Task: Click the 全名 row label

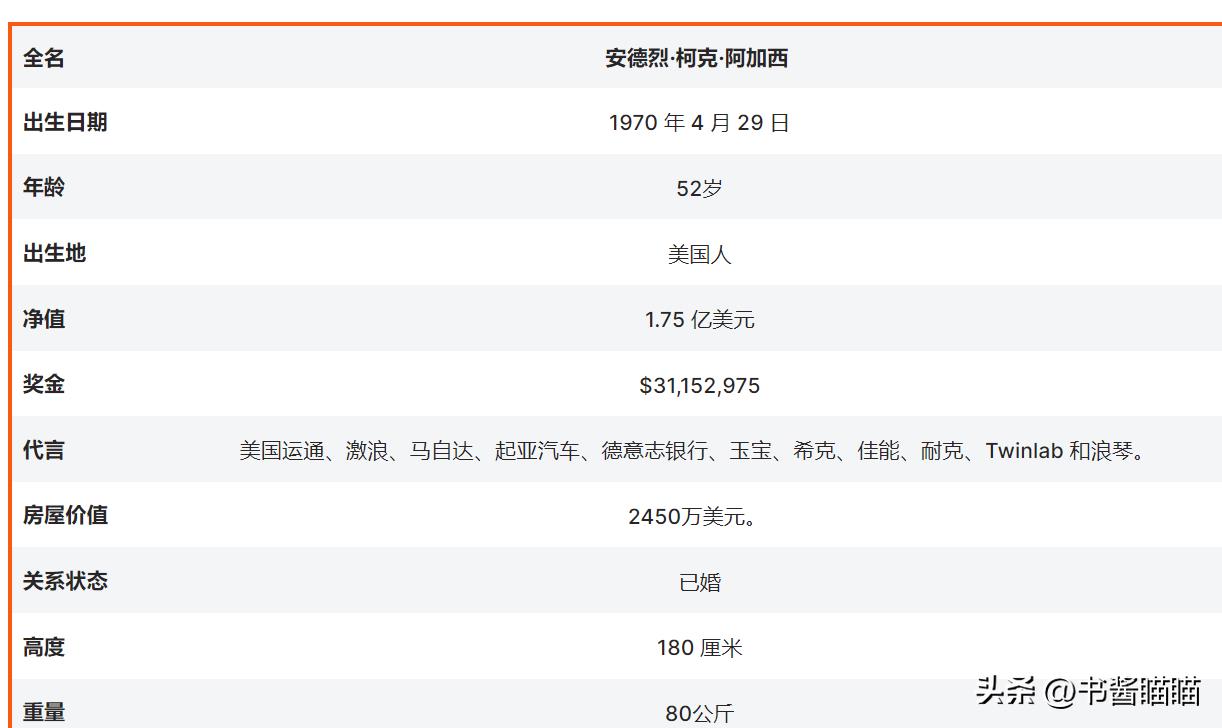Action: click(44, 58)
